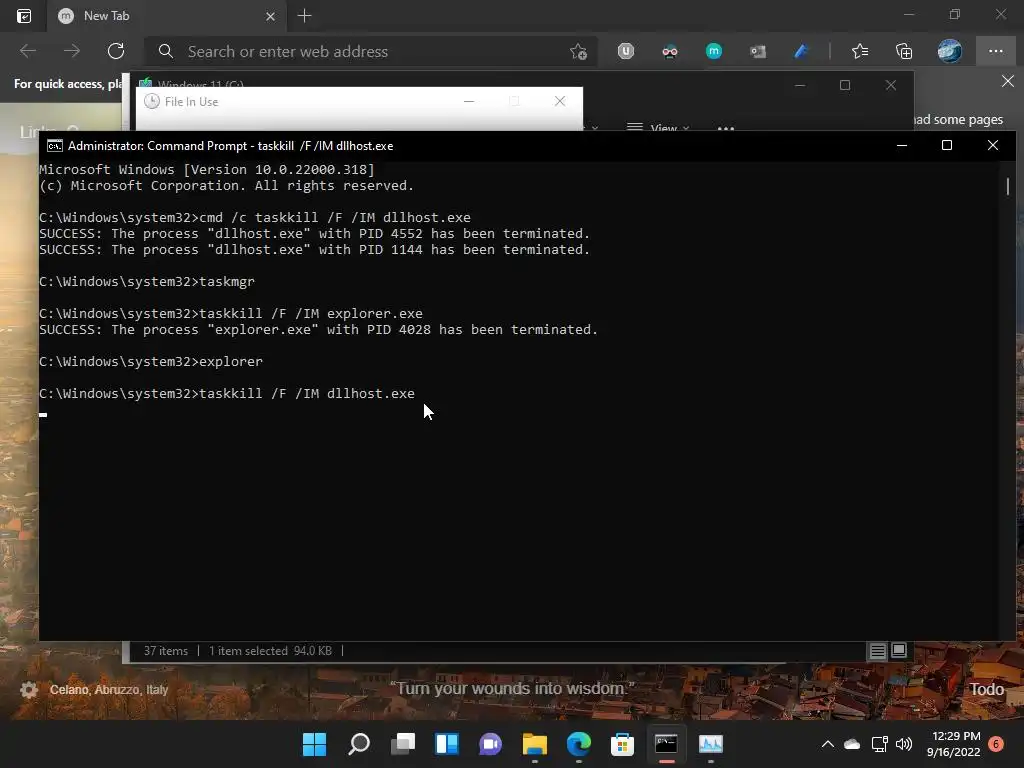Open the taskbar clock and calendar
This screenshot has height=768, width=1024.
tap(953, 744)
